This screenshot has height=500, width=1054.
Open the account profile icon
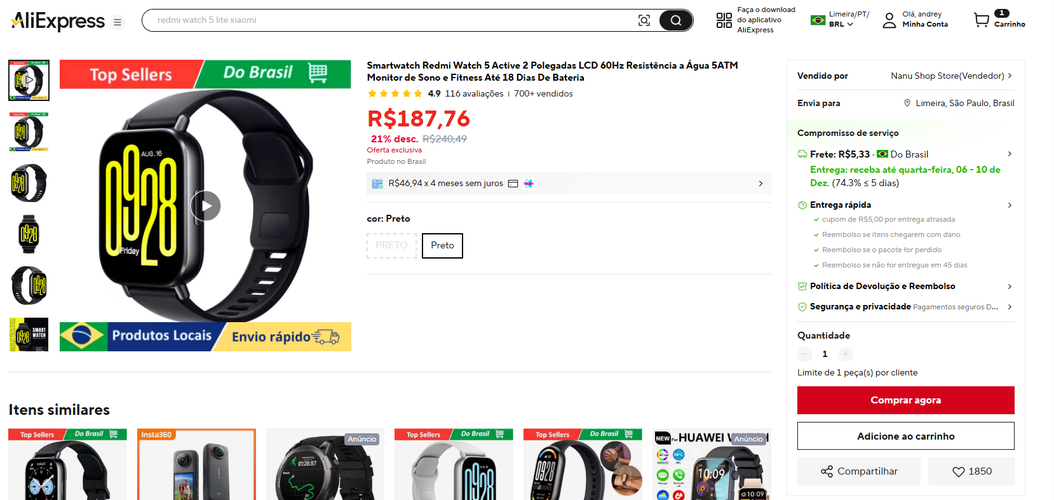889,20
